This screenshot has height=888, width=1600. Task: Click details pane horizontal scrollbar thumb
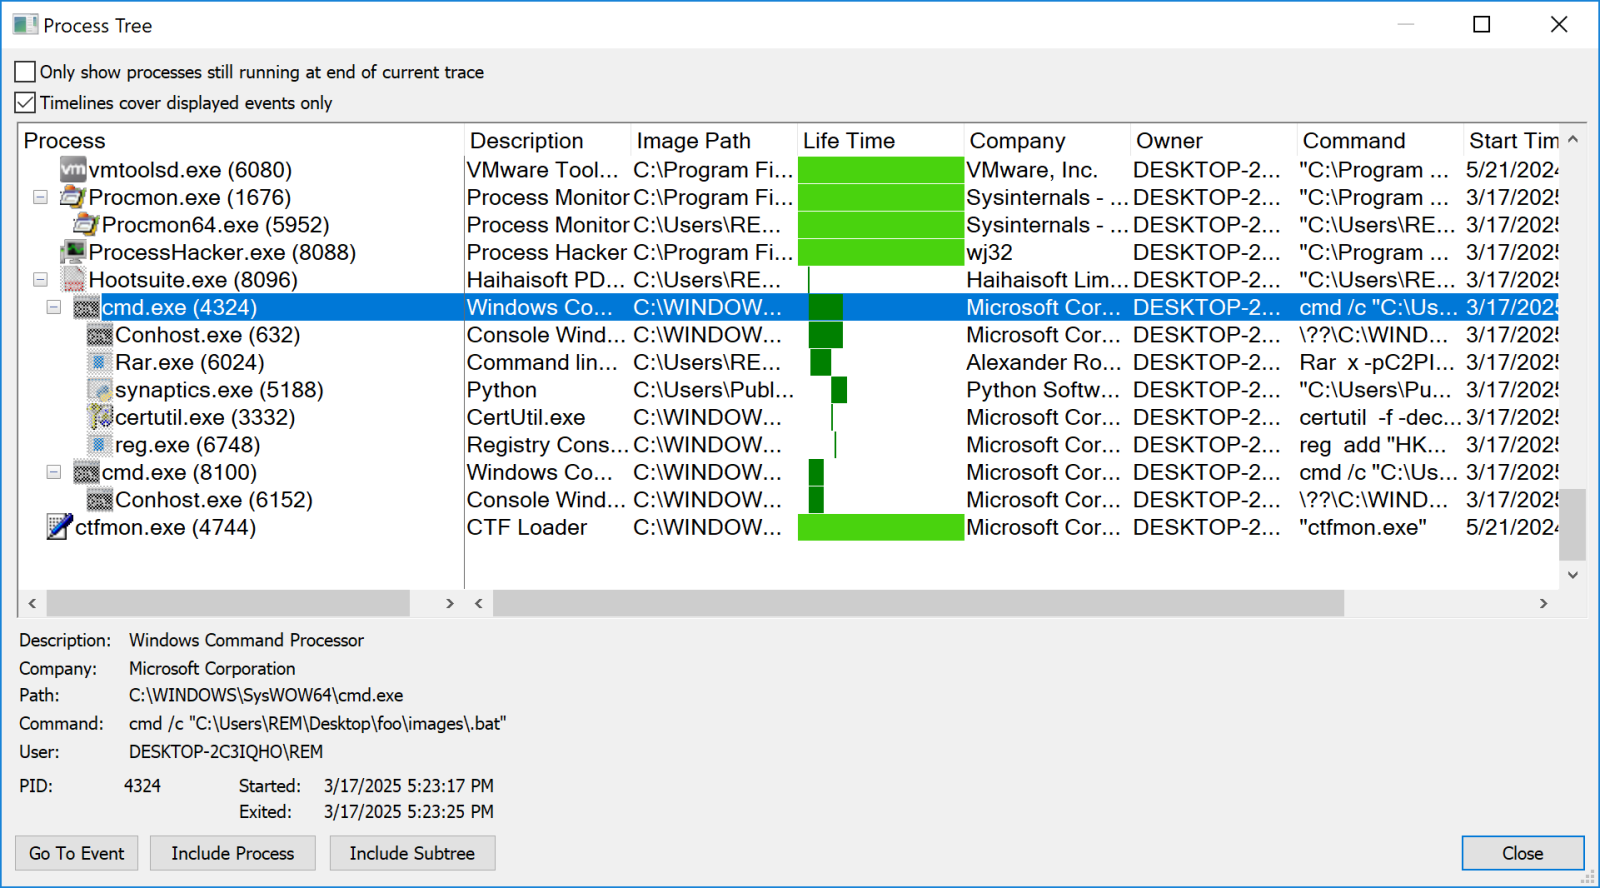pos(918,603)
